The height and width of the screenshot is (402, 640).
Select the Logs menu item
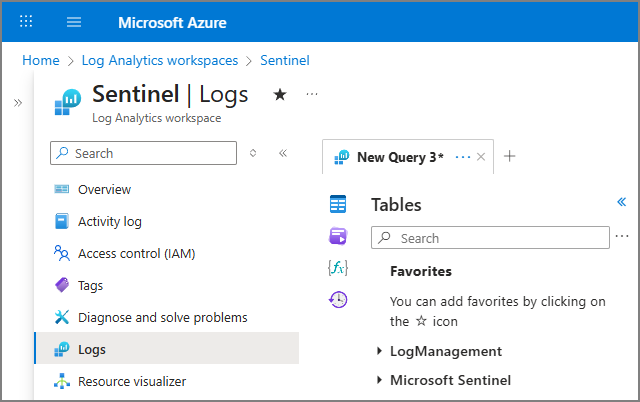pyautogui.click(x=167, y=349)
